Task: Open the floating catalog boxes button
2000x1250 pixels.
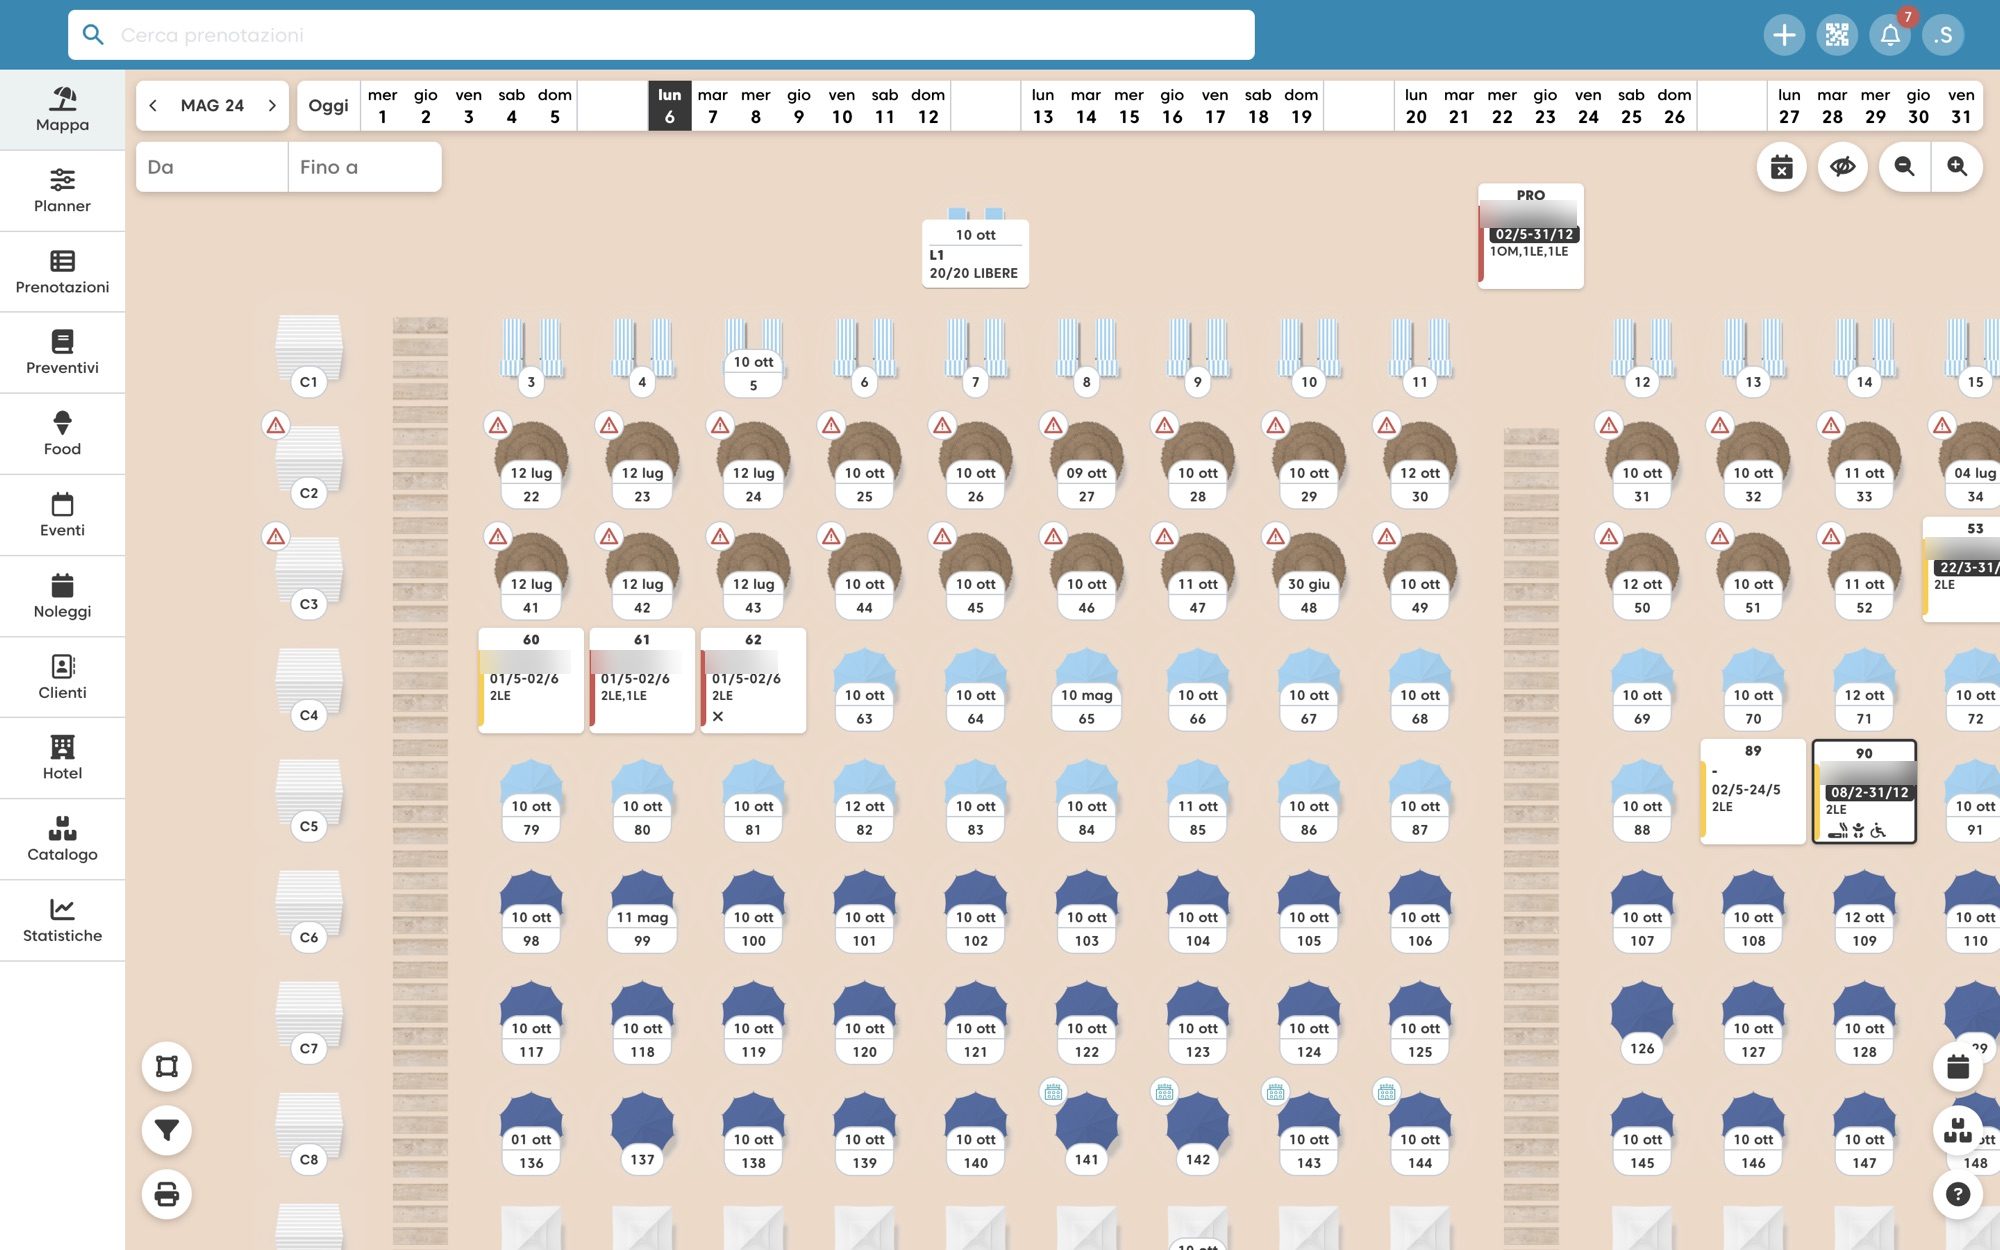Action: point(1958,1131)
